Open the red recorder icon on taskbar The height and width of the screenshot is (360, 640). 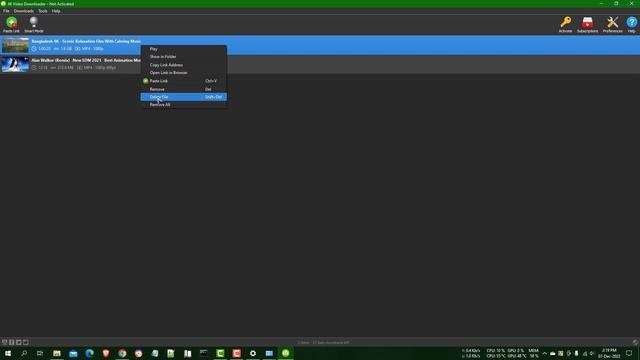click(x=236, y=353)
